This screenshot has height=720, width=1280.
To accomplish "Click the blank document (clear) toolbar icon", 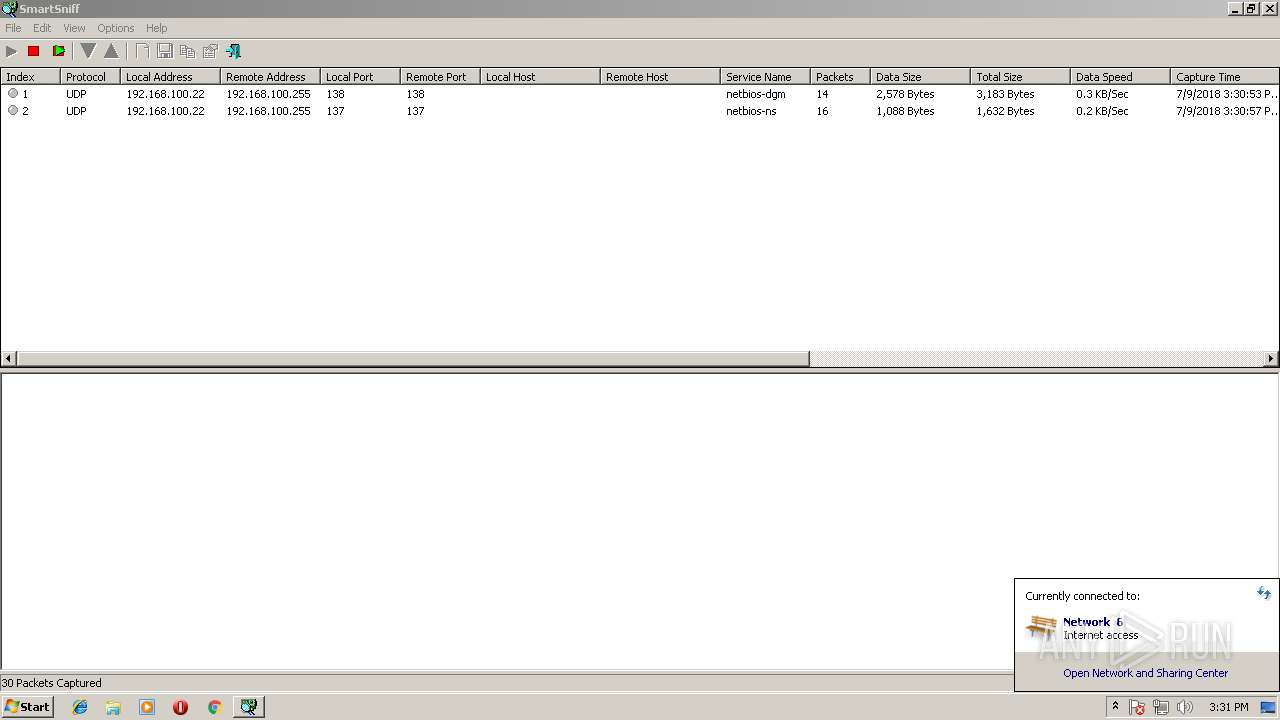I will 143,51.
